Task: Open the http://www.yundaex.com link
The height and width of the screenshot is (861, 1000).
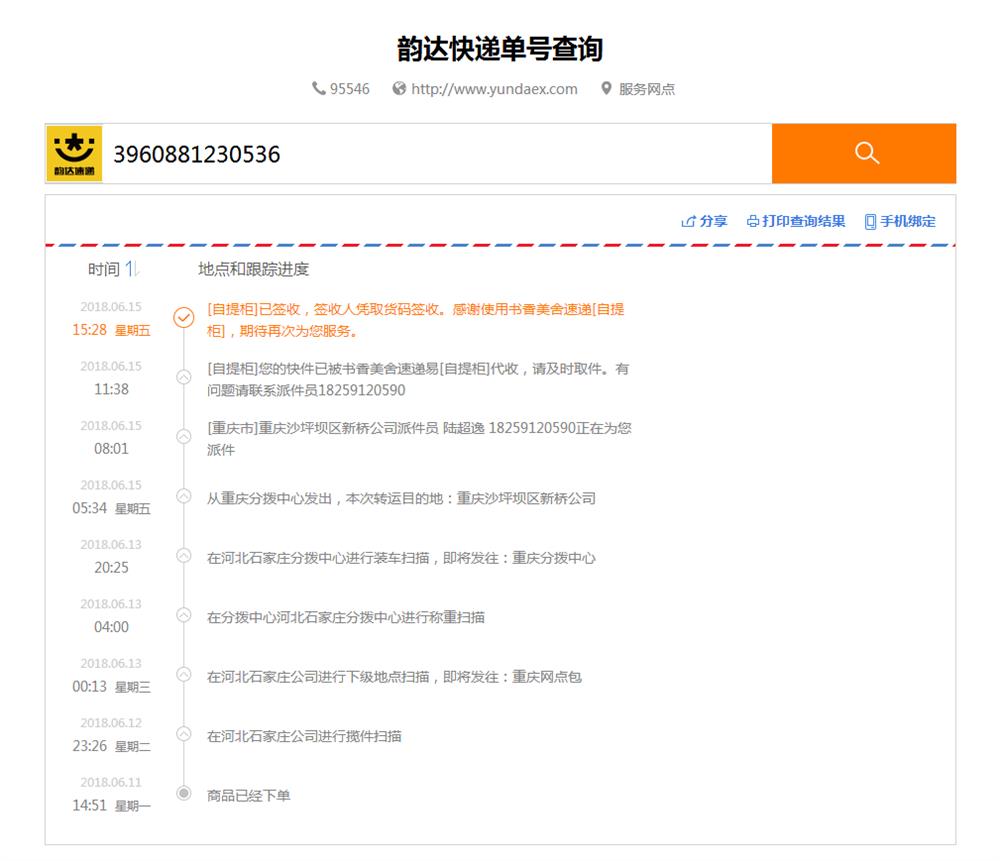Action: click(494, 89)
